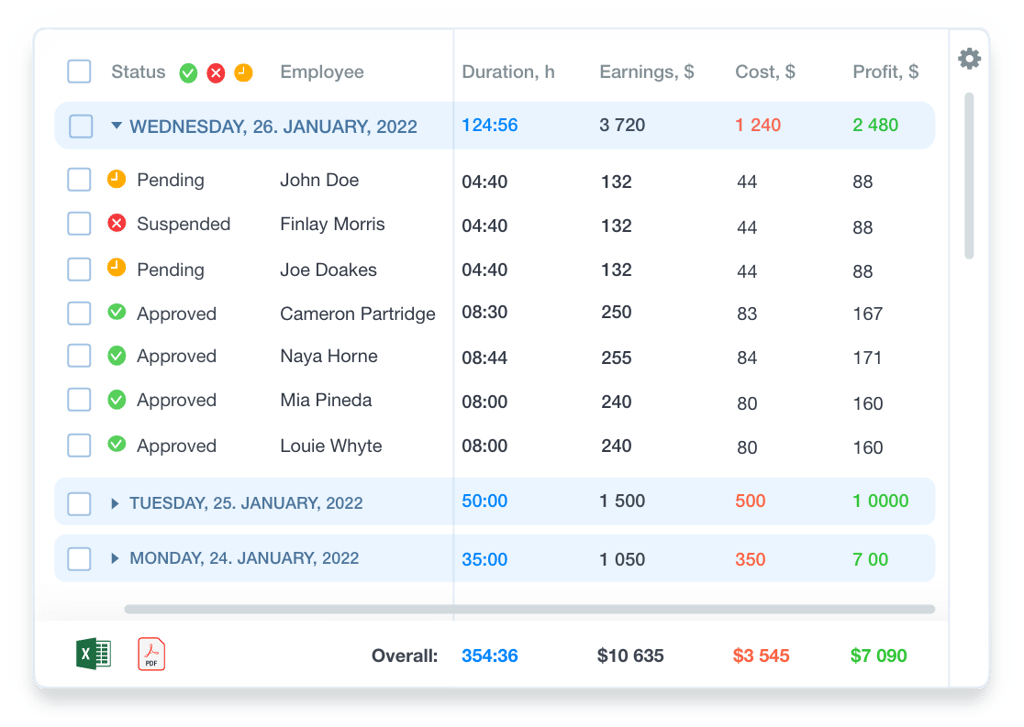Check the box for Cameron Partridge's row
1024x727 pixels.
[79, 313]
